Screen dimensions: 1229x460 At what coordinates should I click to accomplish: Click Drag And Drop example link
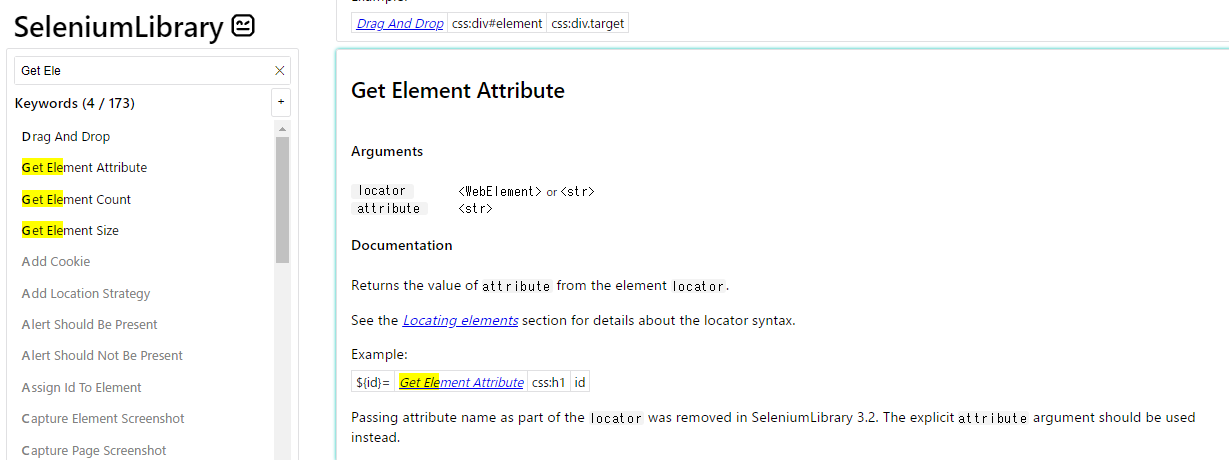pyautogui.click(x=400, y=23)
